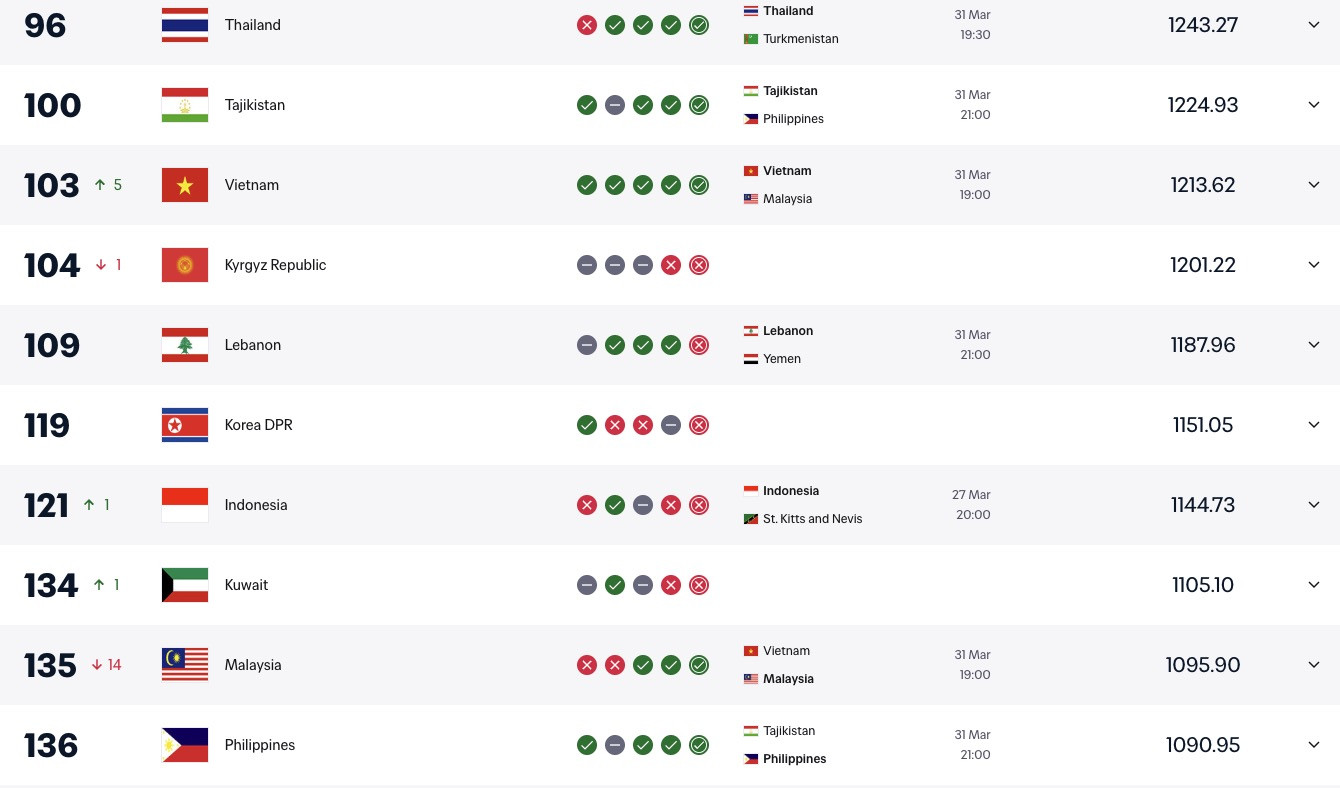
Task: Open Turkmenistan from Thailand's next match
Action: [800, 39]
